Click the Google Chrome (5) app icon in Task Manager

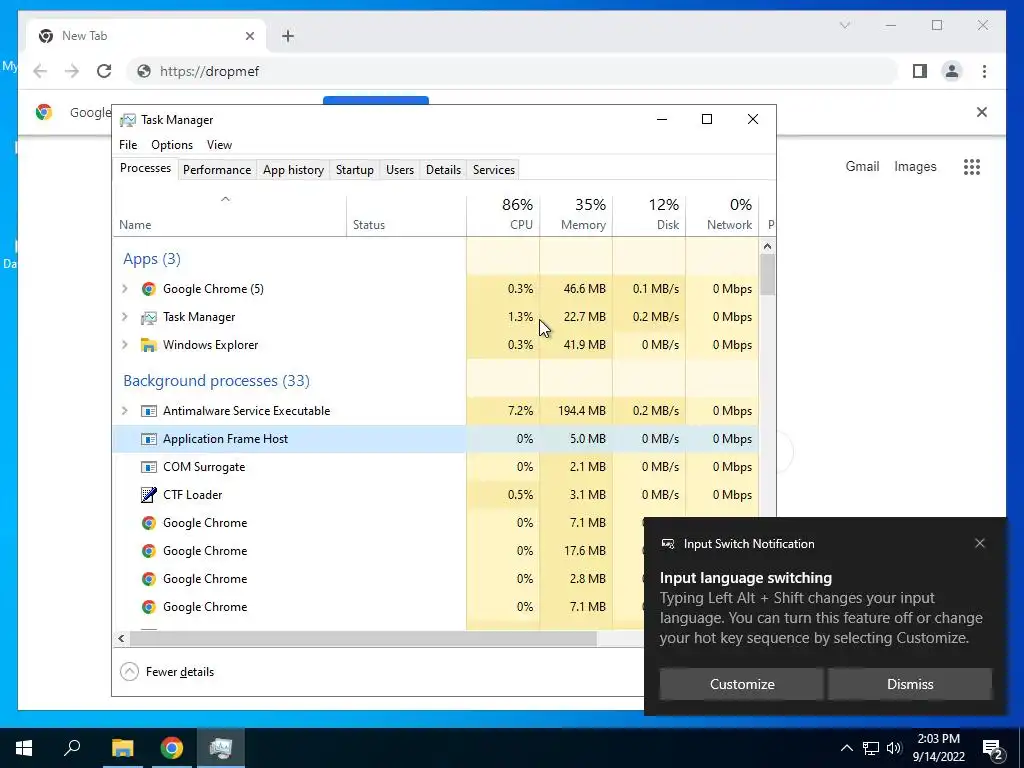click(149, 289)
